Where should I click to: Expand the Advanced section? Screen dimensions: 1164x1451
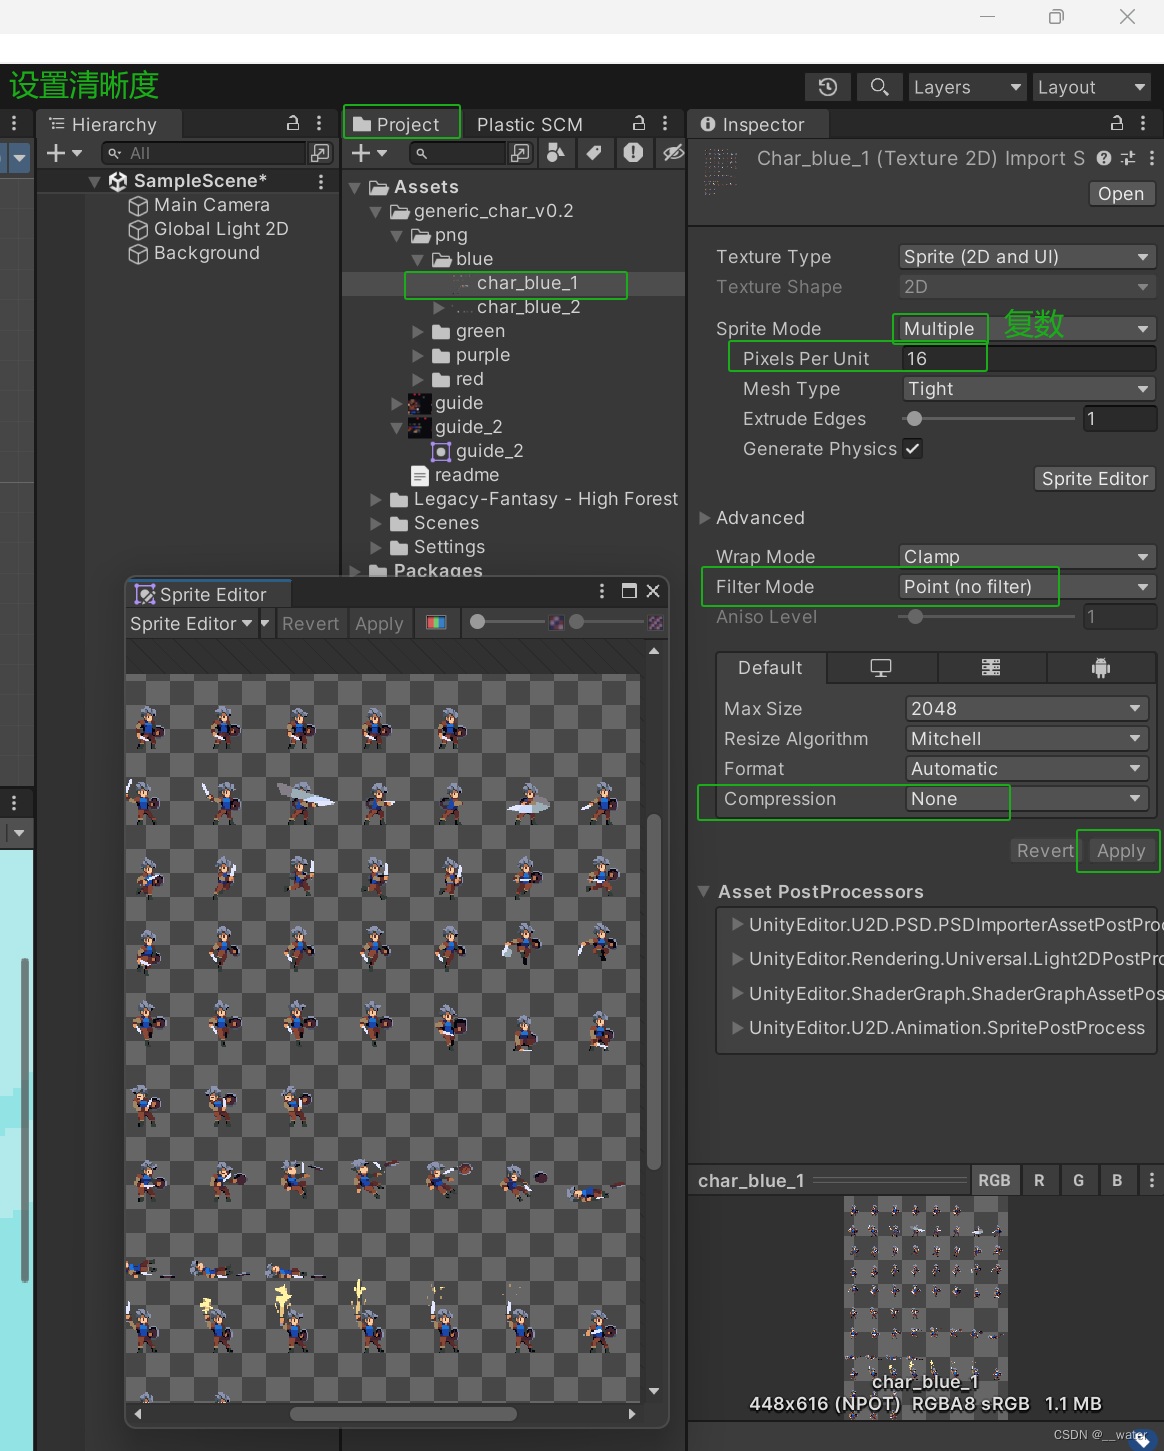click(704, 518)
